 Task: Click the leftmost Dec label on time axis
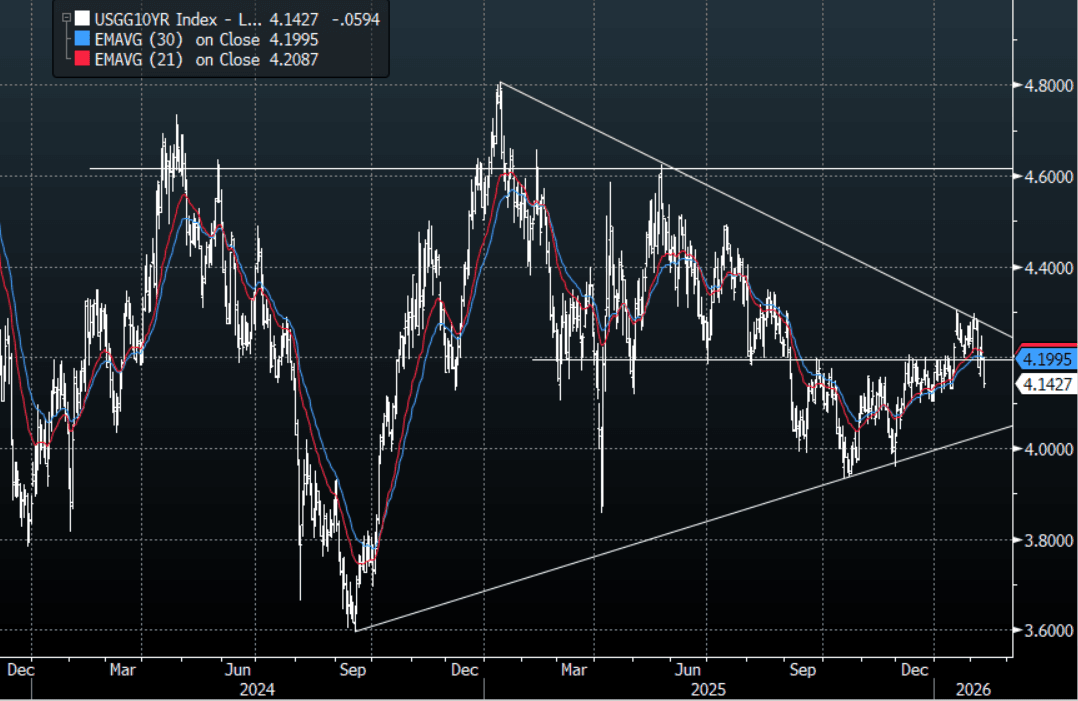click(21, 670)
